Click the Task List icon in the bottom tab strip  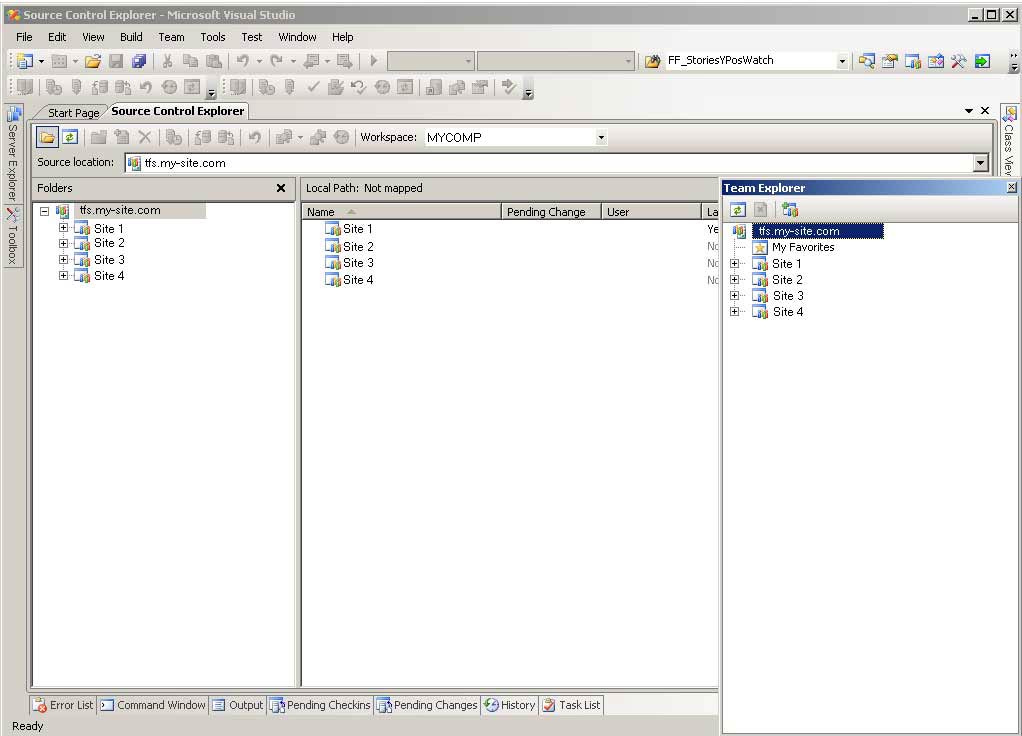[x=549, y=705]
